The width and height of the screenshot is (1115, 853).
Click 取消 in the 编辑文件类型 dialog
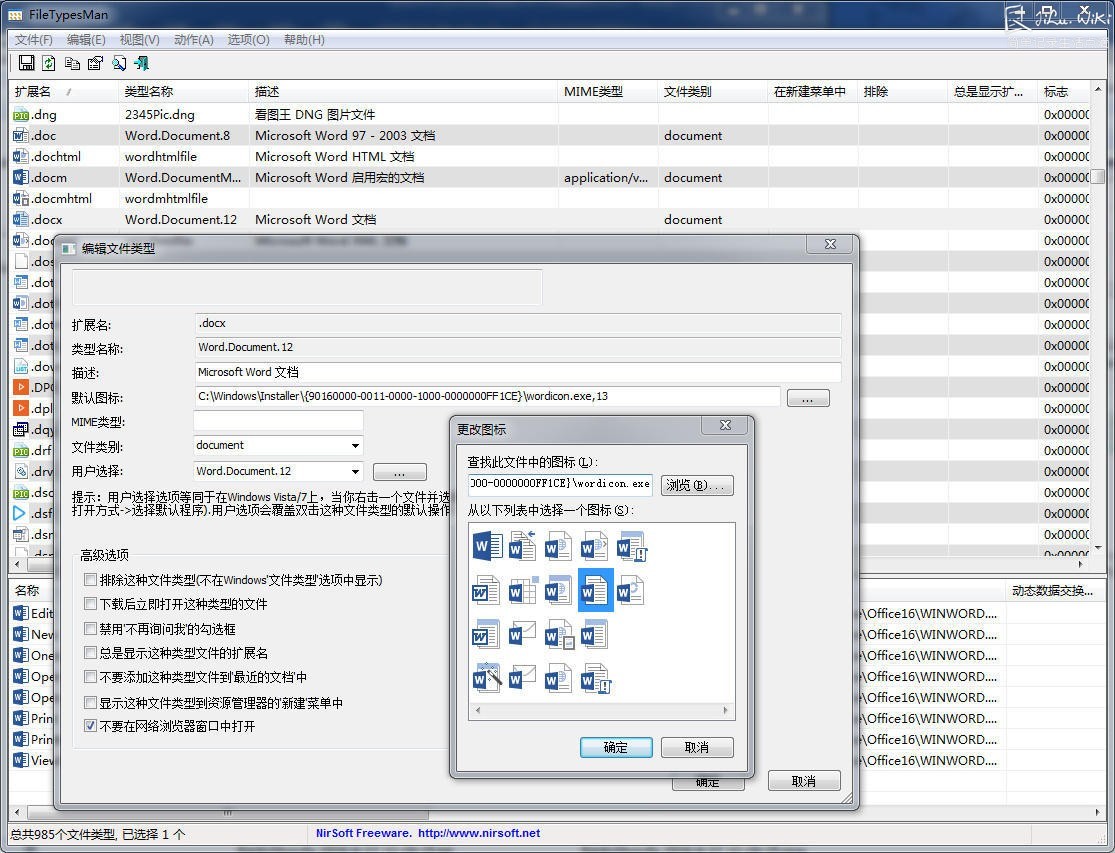[804, 781]
